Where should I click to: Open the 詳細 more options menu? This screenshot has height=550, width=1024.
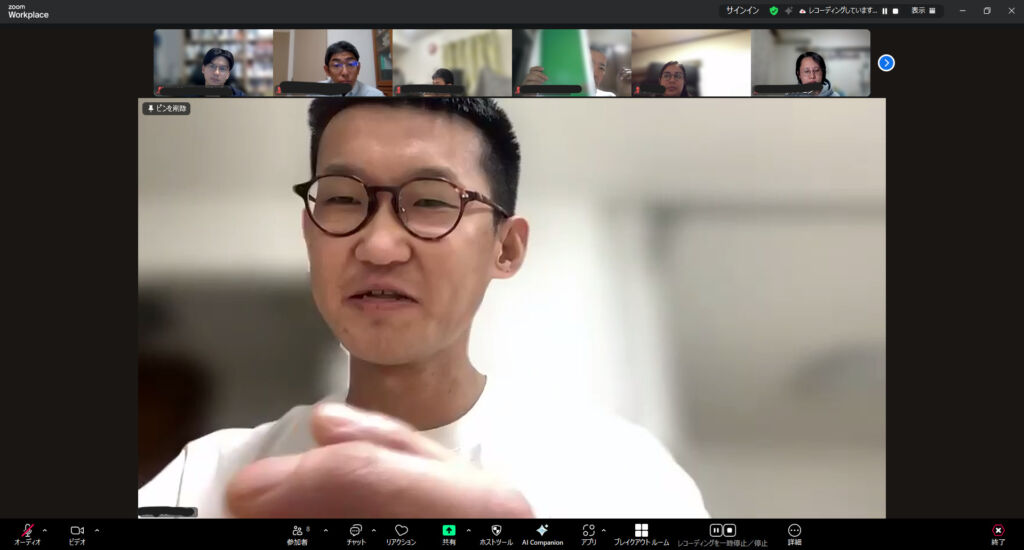point(794,531)
